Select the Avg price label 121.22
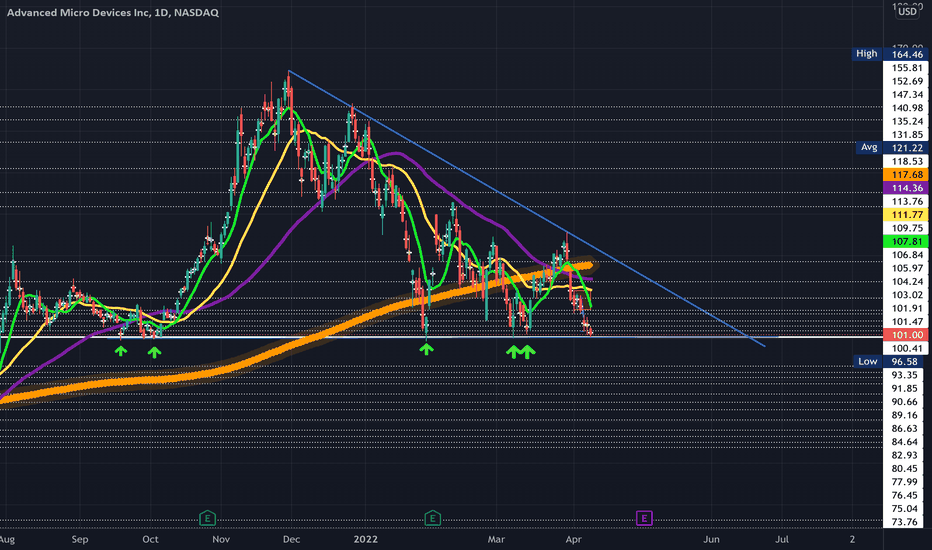The image size is (932, 550). [x=906, y=147]
